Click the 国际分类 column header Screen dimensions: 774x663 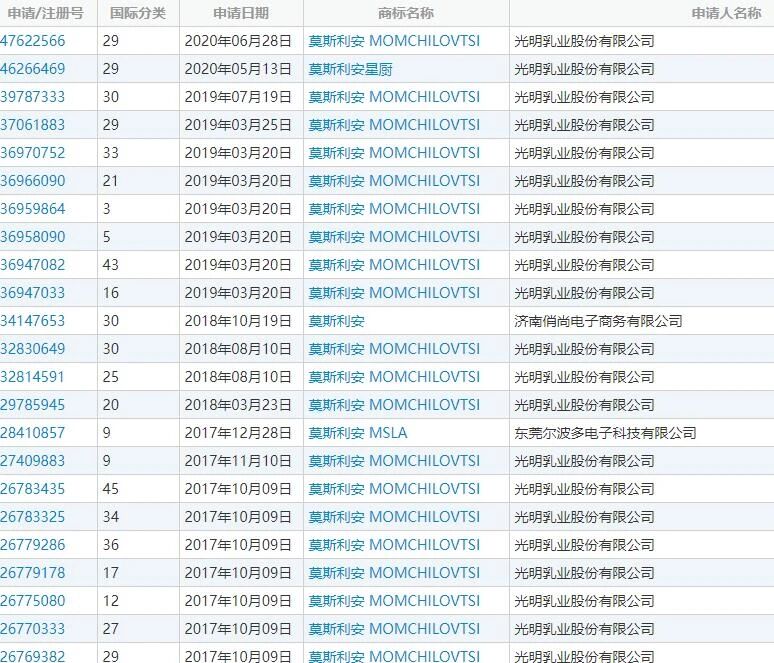[x=138, y=13]
